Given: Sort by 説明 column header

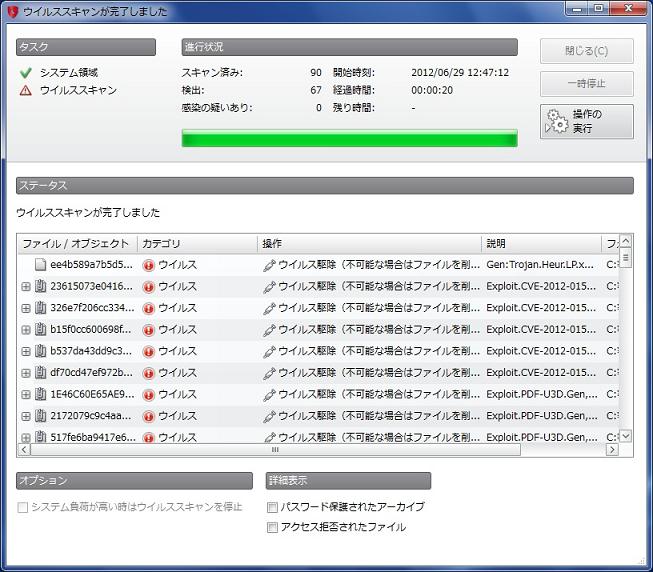Looking at the screenshot, I should tap(542, 244).
